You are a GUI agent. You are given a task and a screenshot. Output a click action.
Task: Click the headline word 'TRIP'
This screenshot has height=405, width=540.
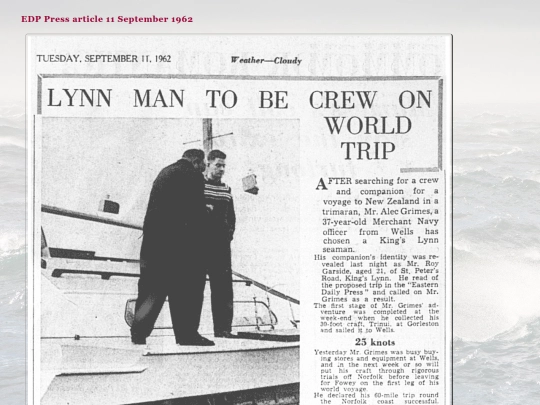368,151
